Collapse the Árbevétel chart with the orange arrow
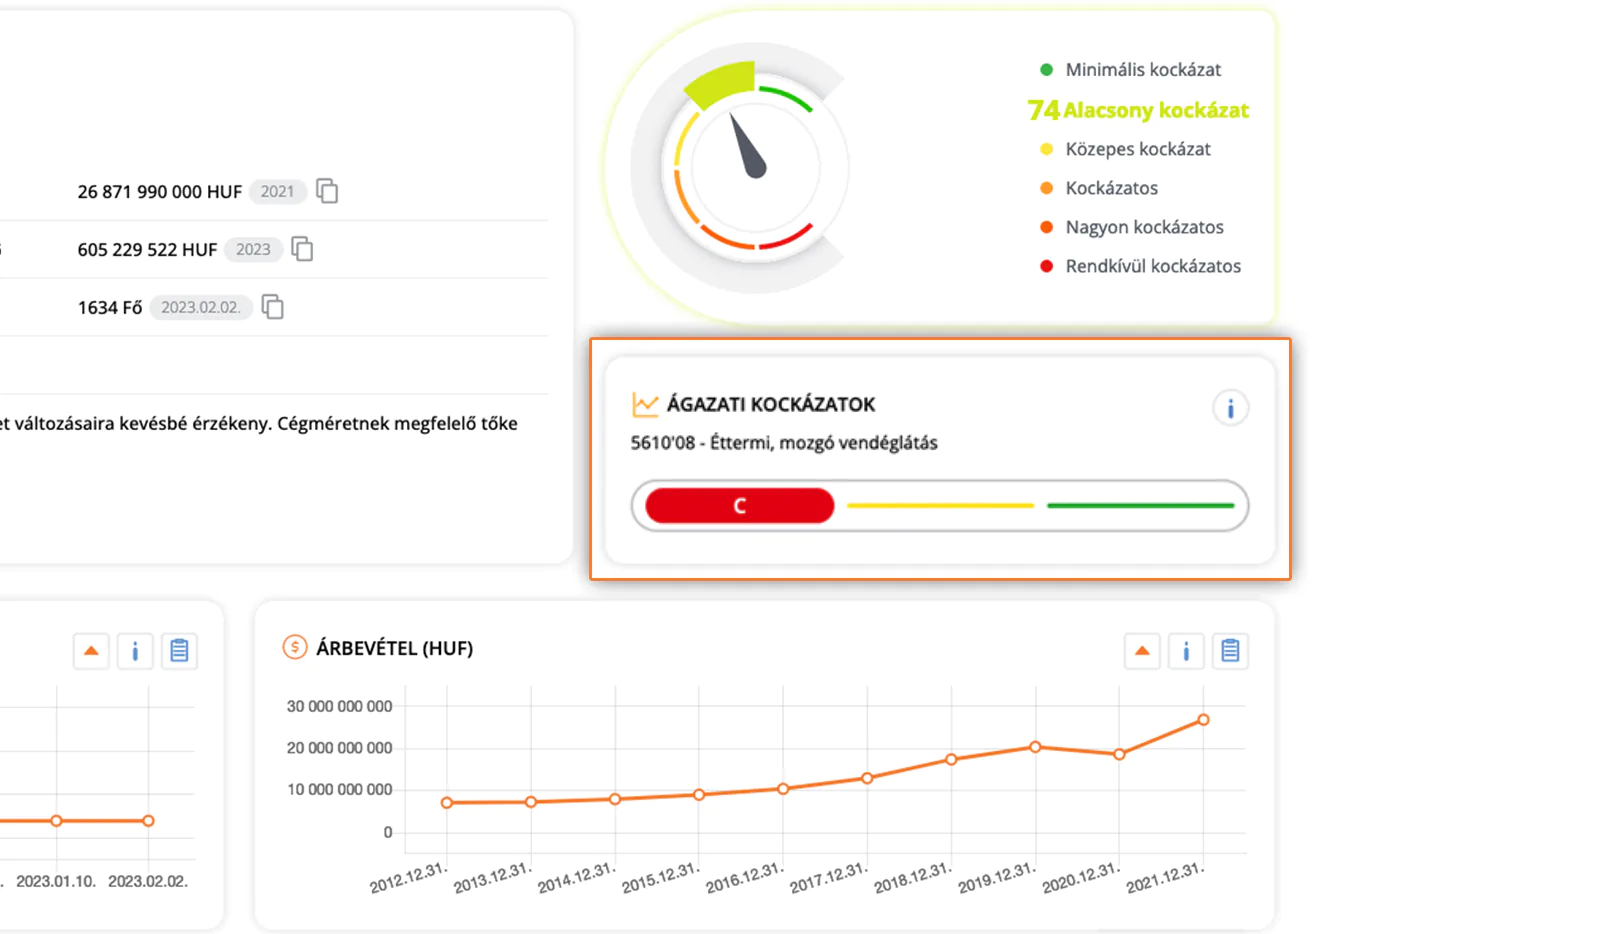The image size is (1600, 934). pyautogui.click(x=1142, y=651)
